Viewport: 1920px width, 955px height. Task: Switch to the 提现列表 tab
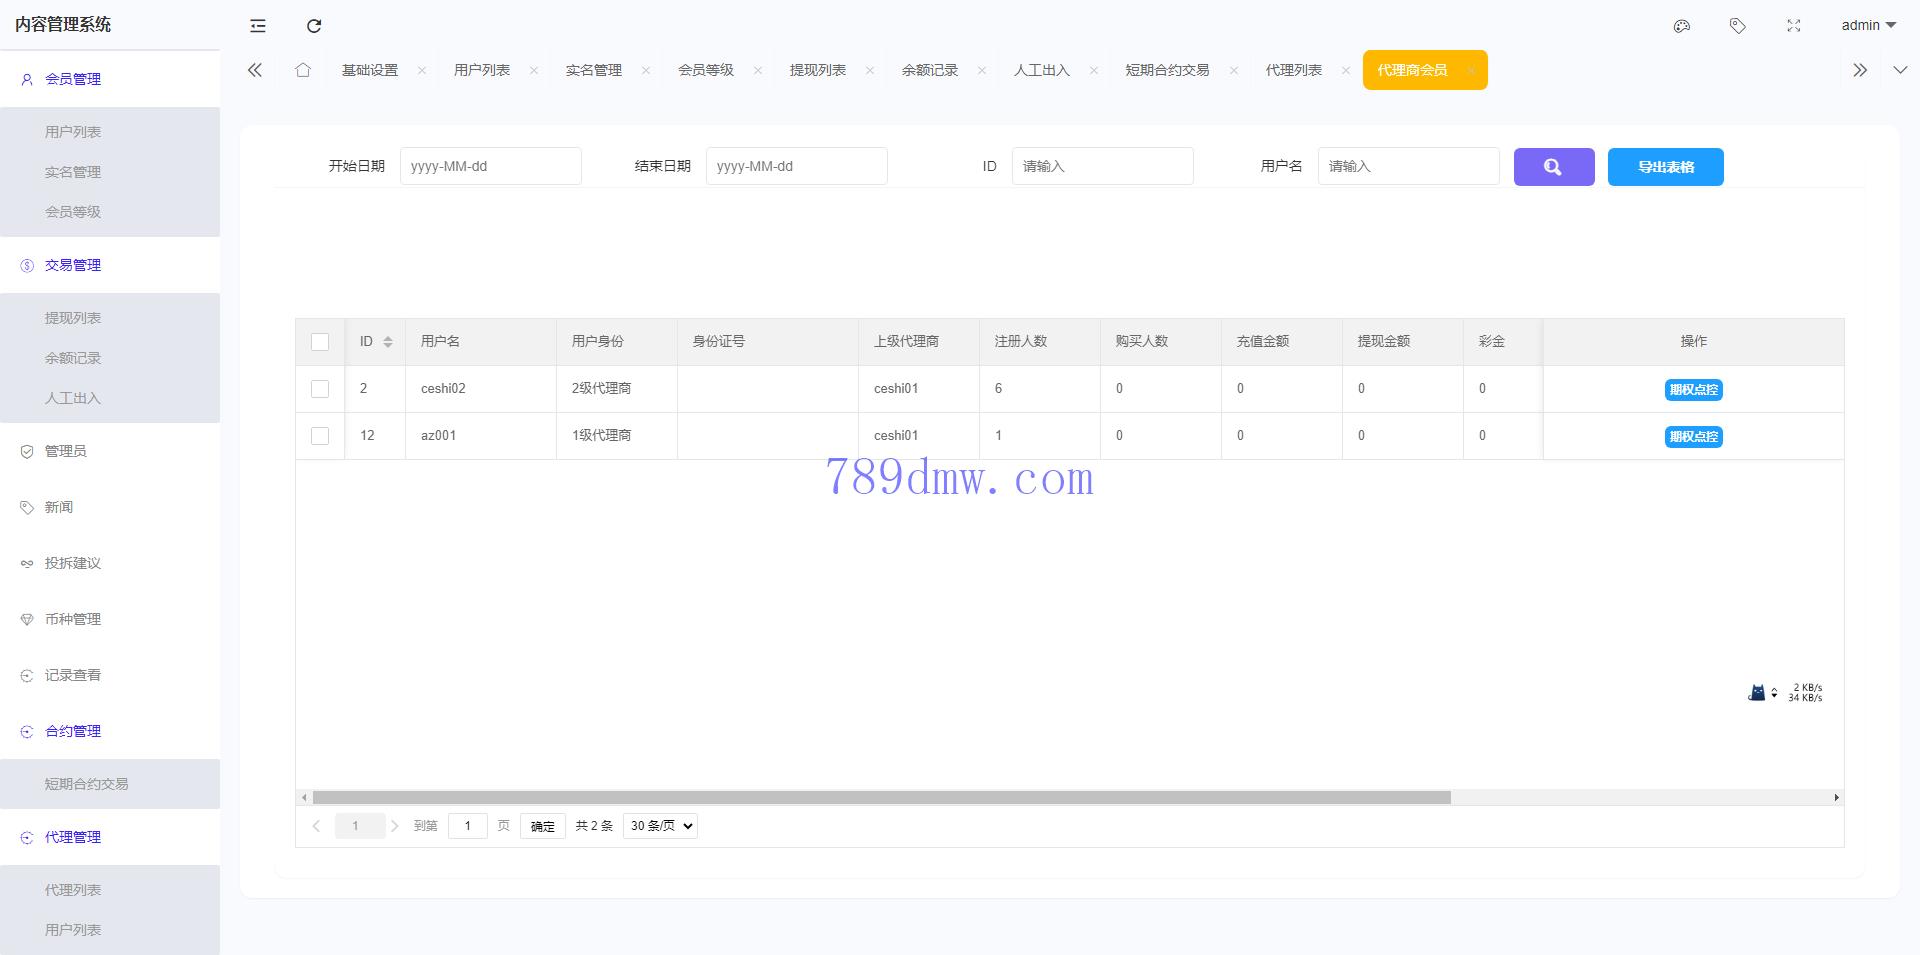(817, 70)
